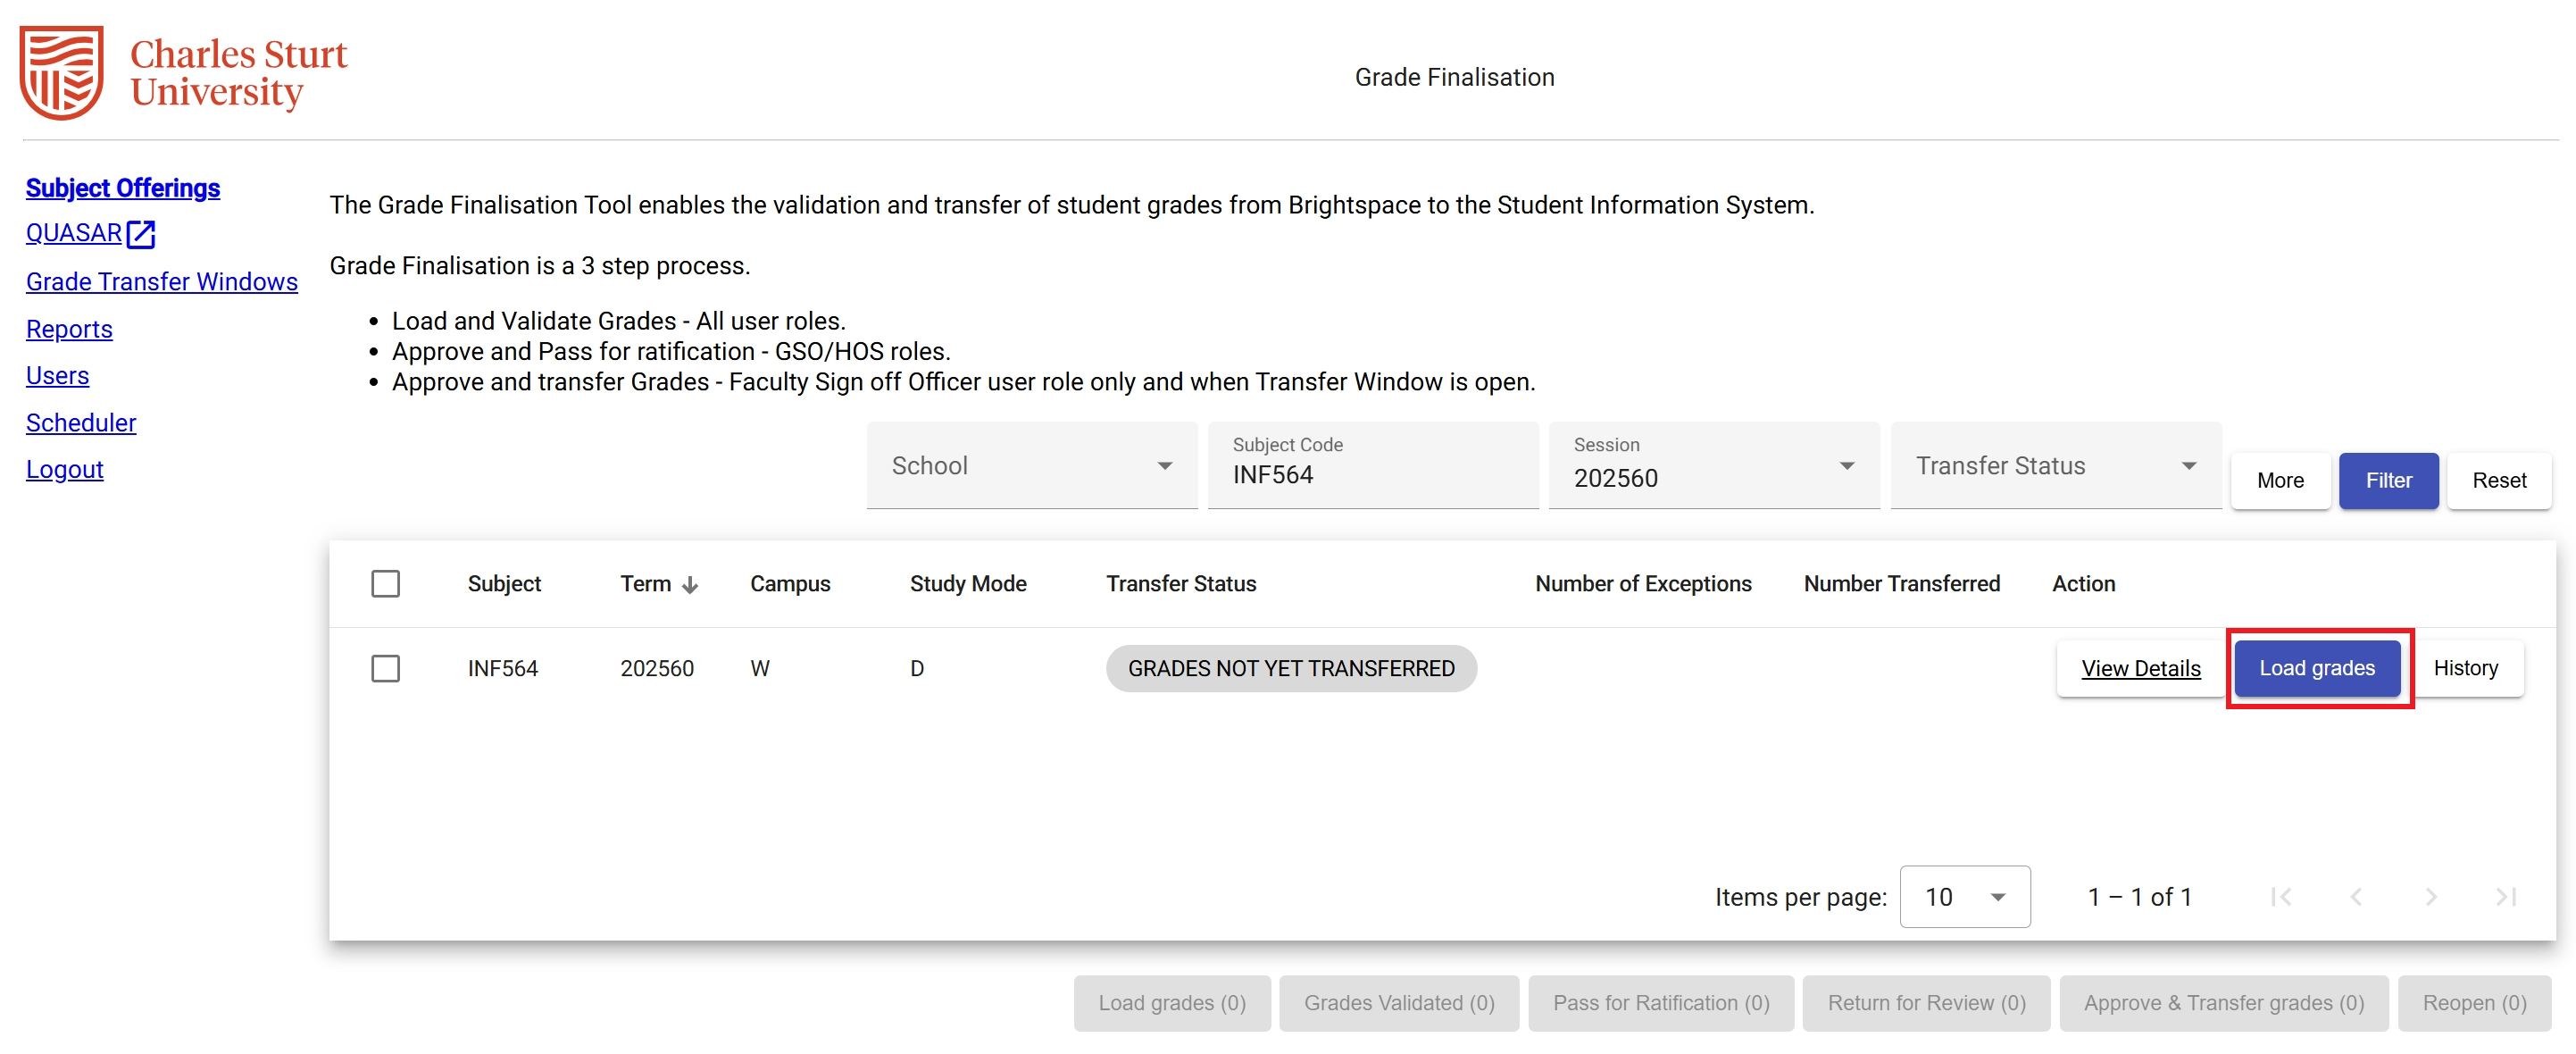Go to first page pagination icon
This screenshot has height=1054, width=2576.
tap(2281, 897)
